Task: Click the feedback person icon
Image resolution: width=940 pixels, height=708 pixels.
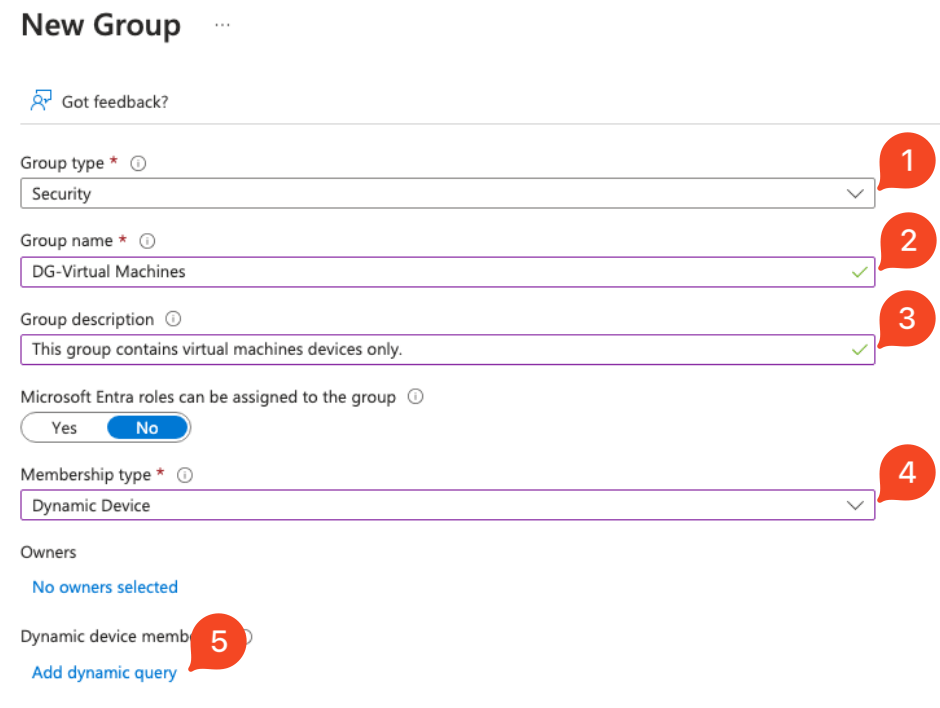Action: (41, 101)
